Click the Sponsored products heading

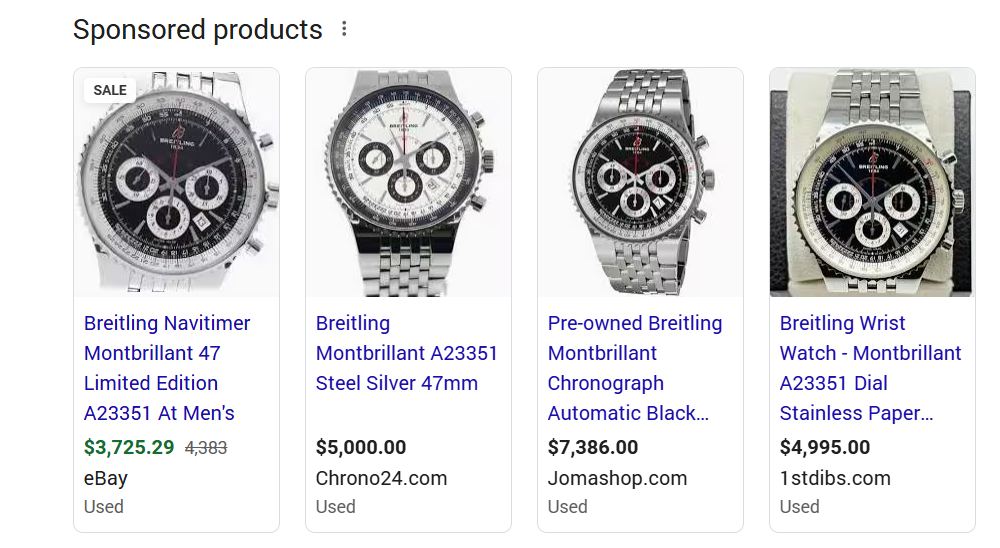click(198, 30)
